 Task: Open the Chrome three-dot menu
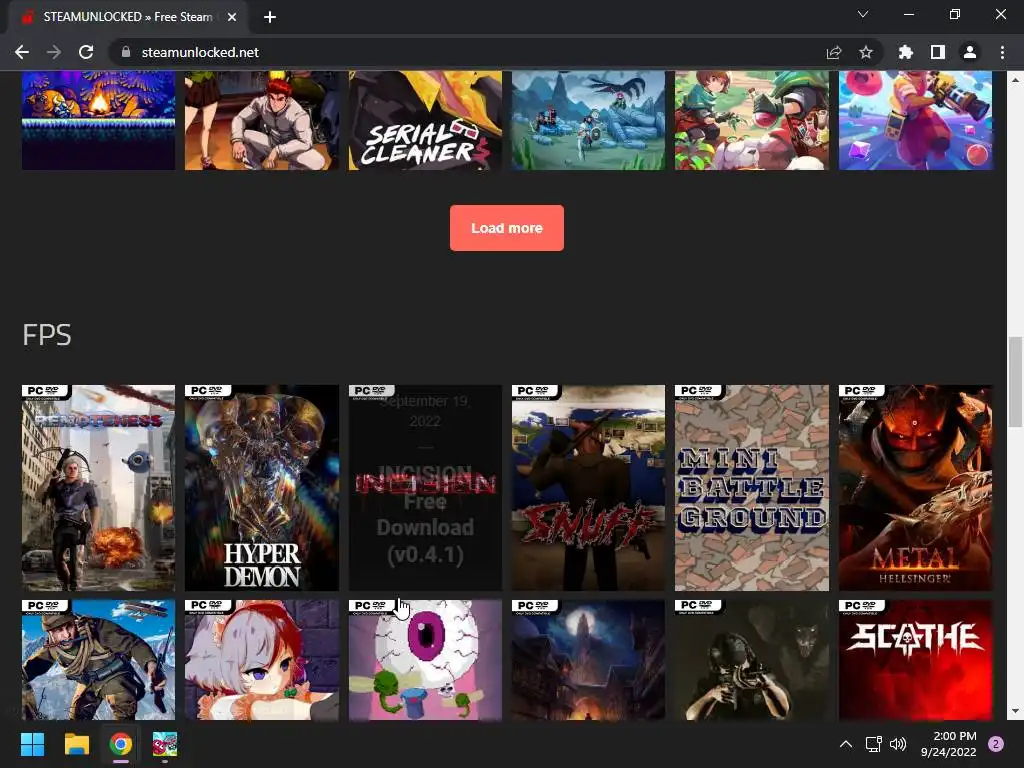pyautogui.click(x=1002, y=52)
